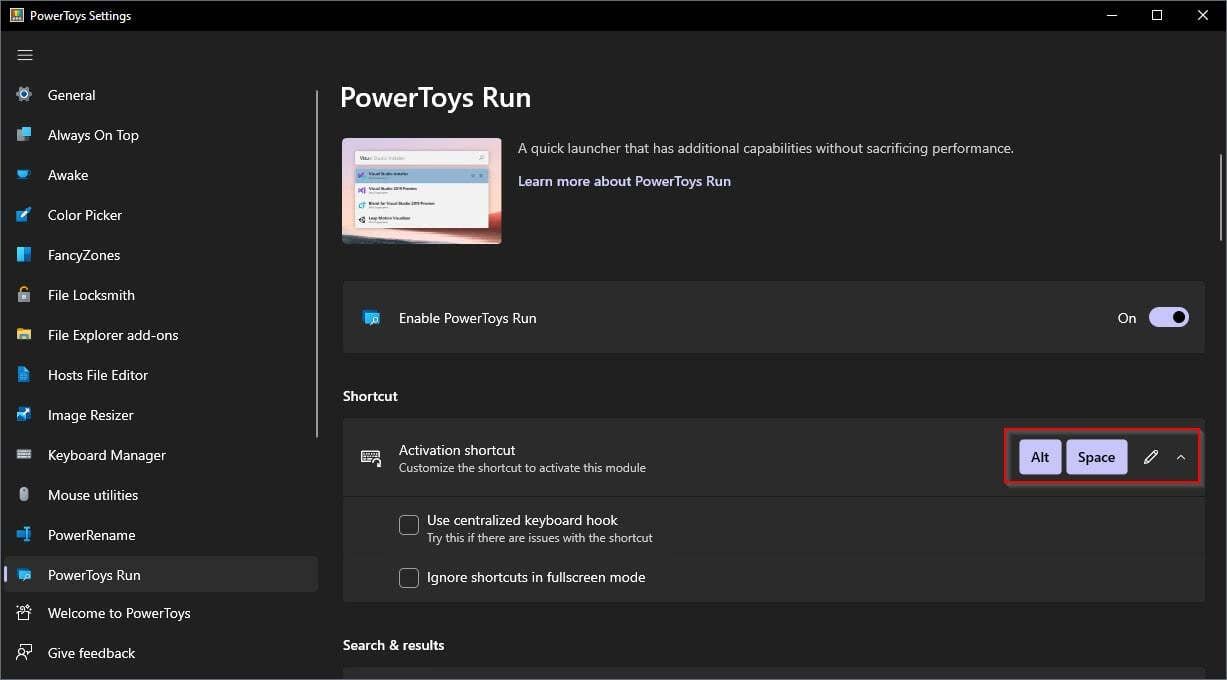Click the Alt key button
The height and width of the screenshot is (680, 1227).
coord(1040,457)
